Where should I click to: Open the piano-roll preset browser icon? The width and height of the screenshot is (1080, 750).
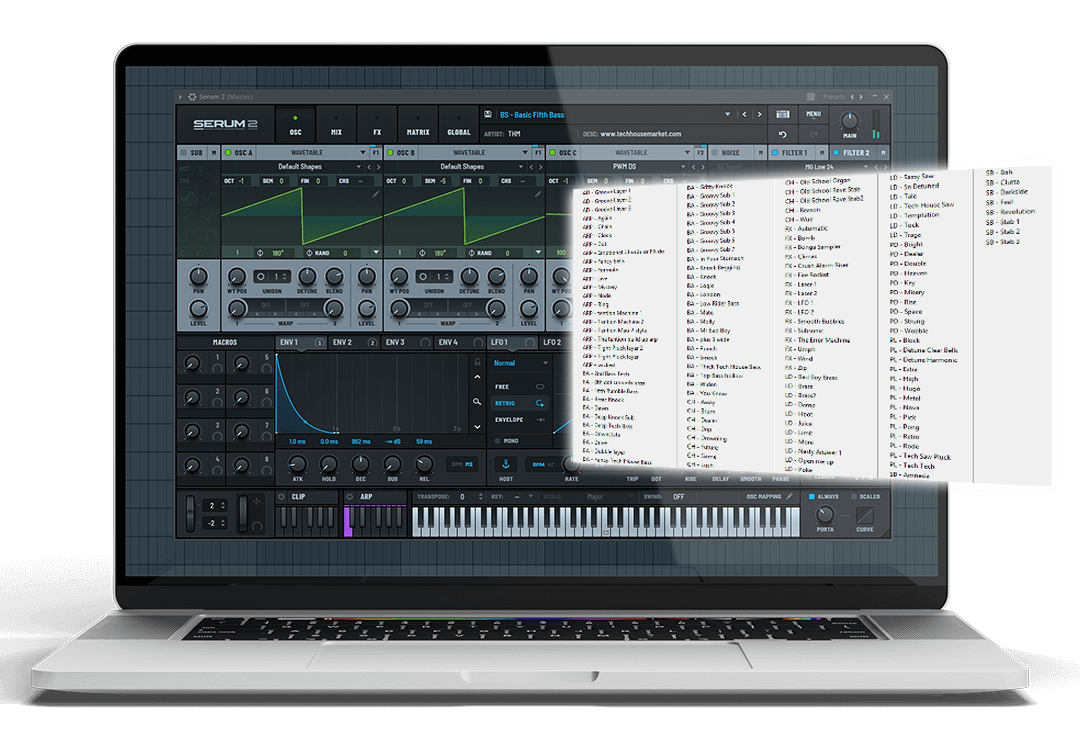782,115
